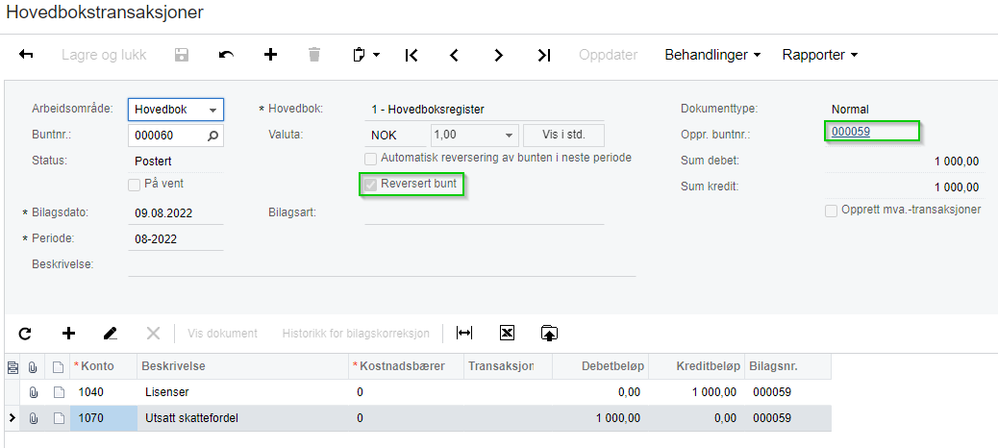Go to previous record arrow

454,55
